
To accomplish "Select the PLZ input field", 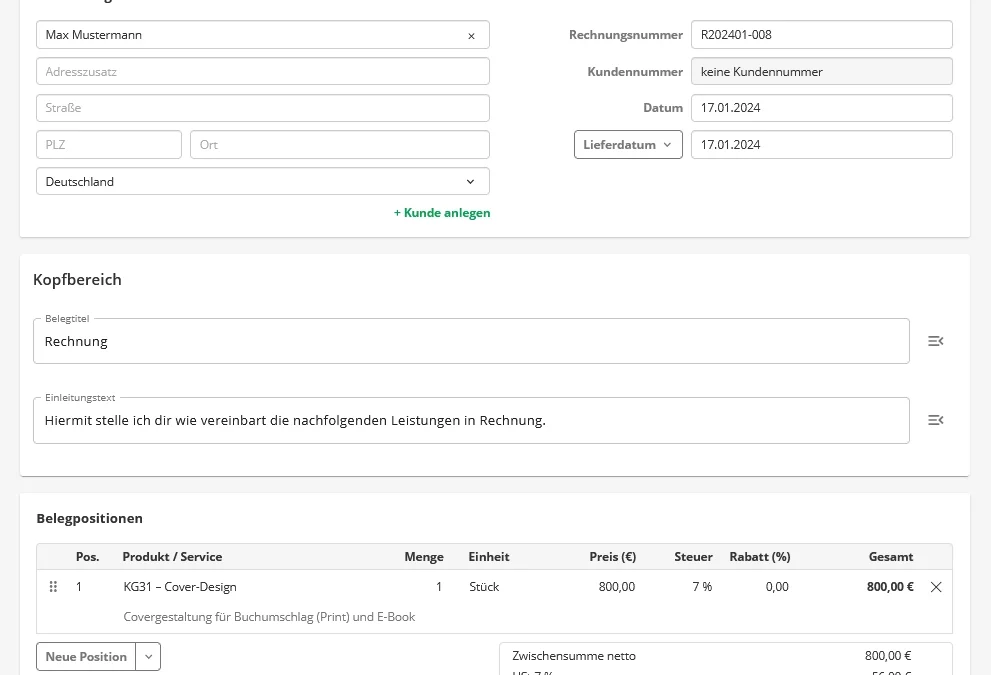I will pos(109,145).
